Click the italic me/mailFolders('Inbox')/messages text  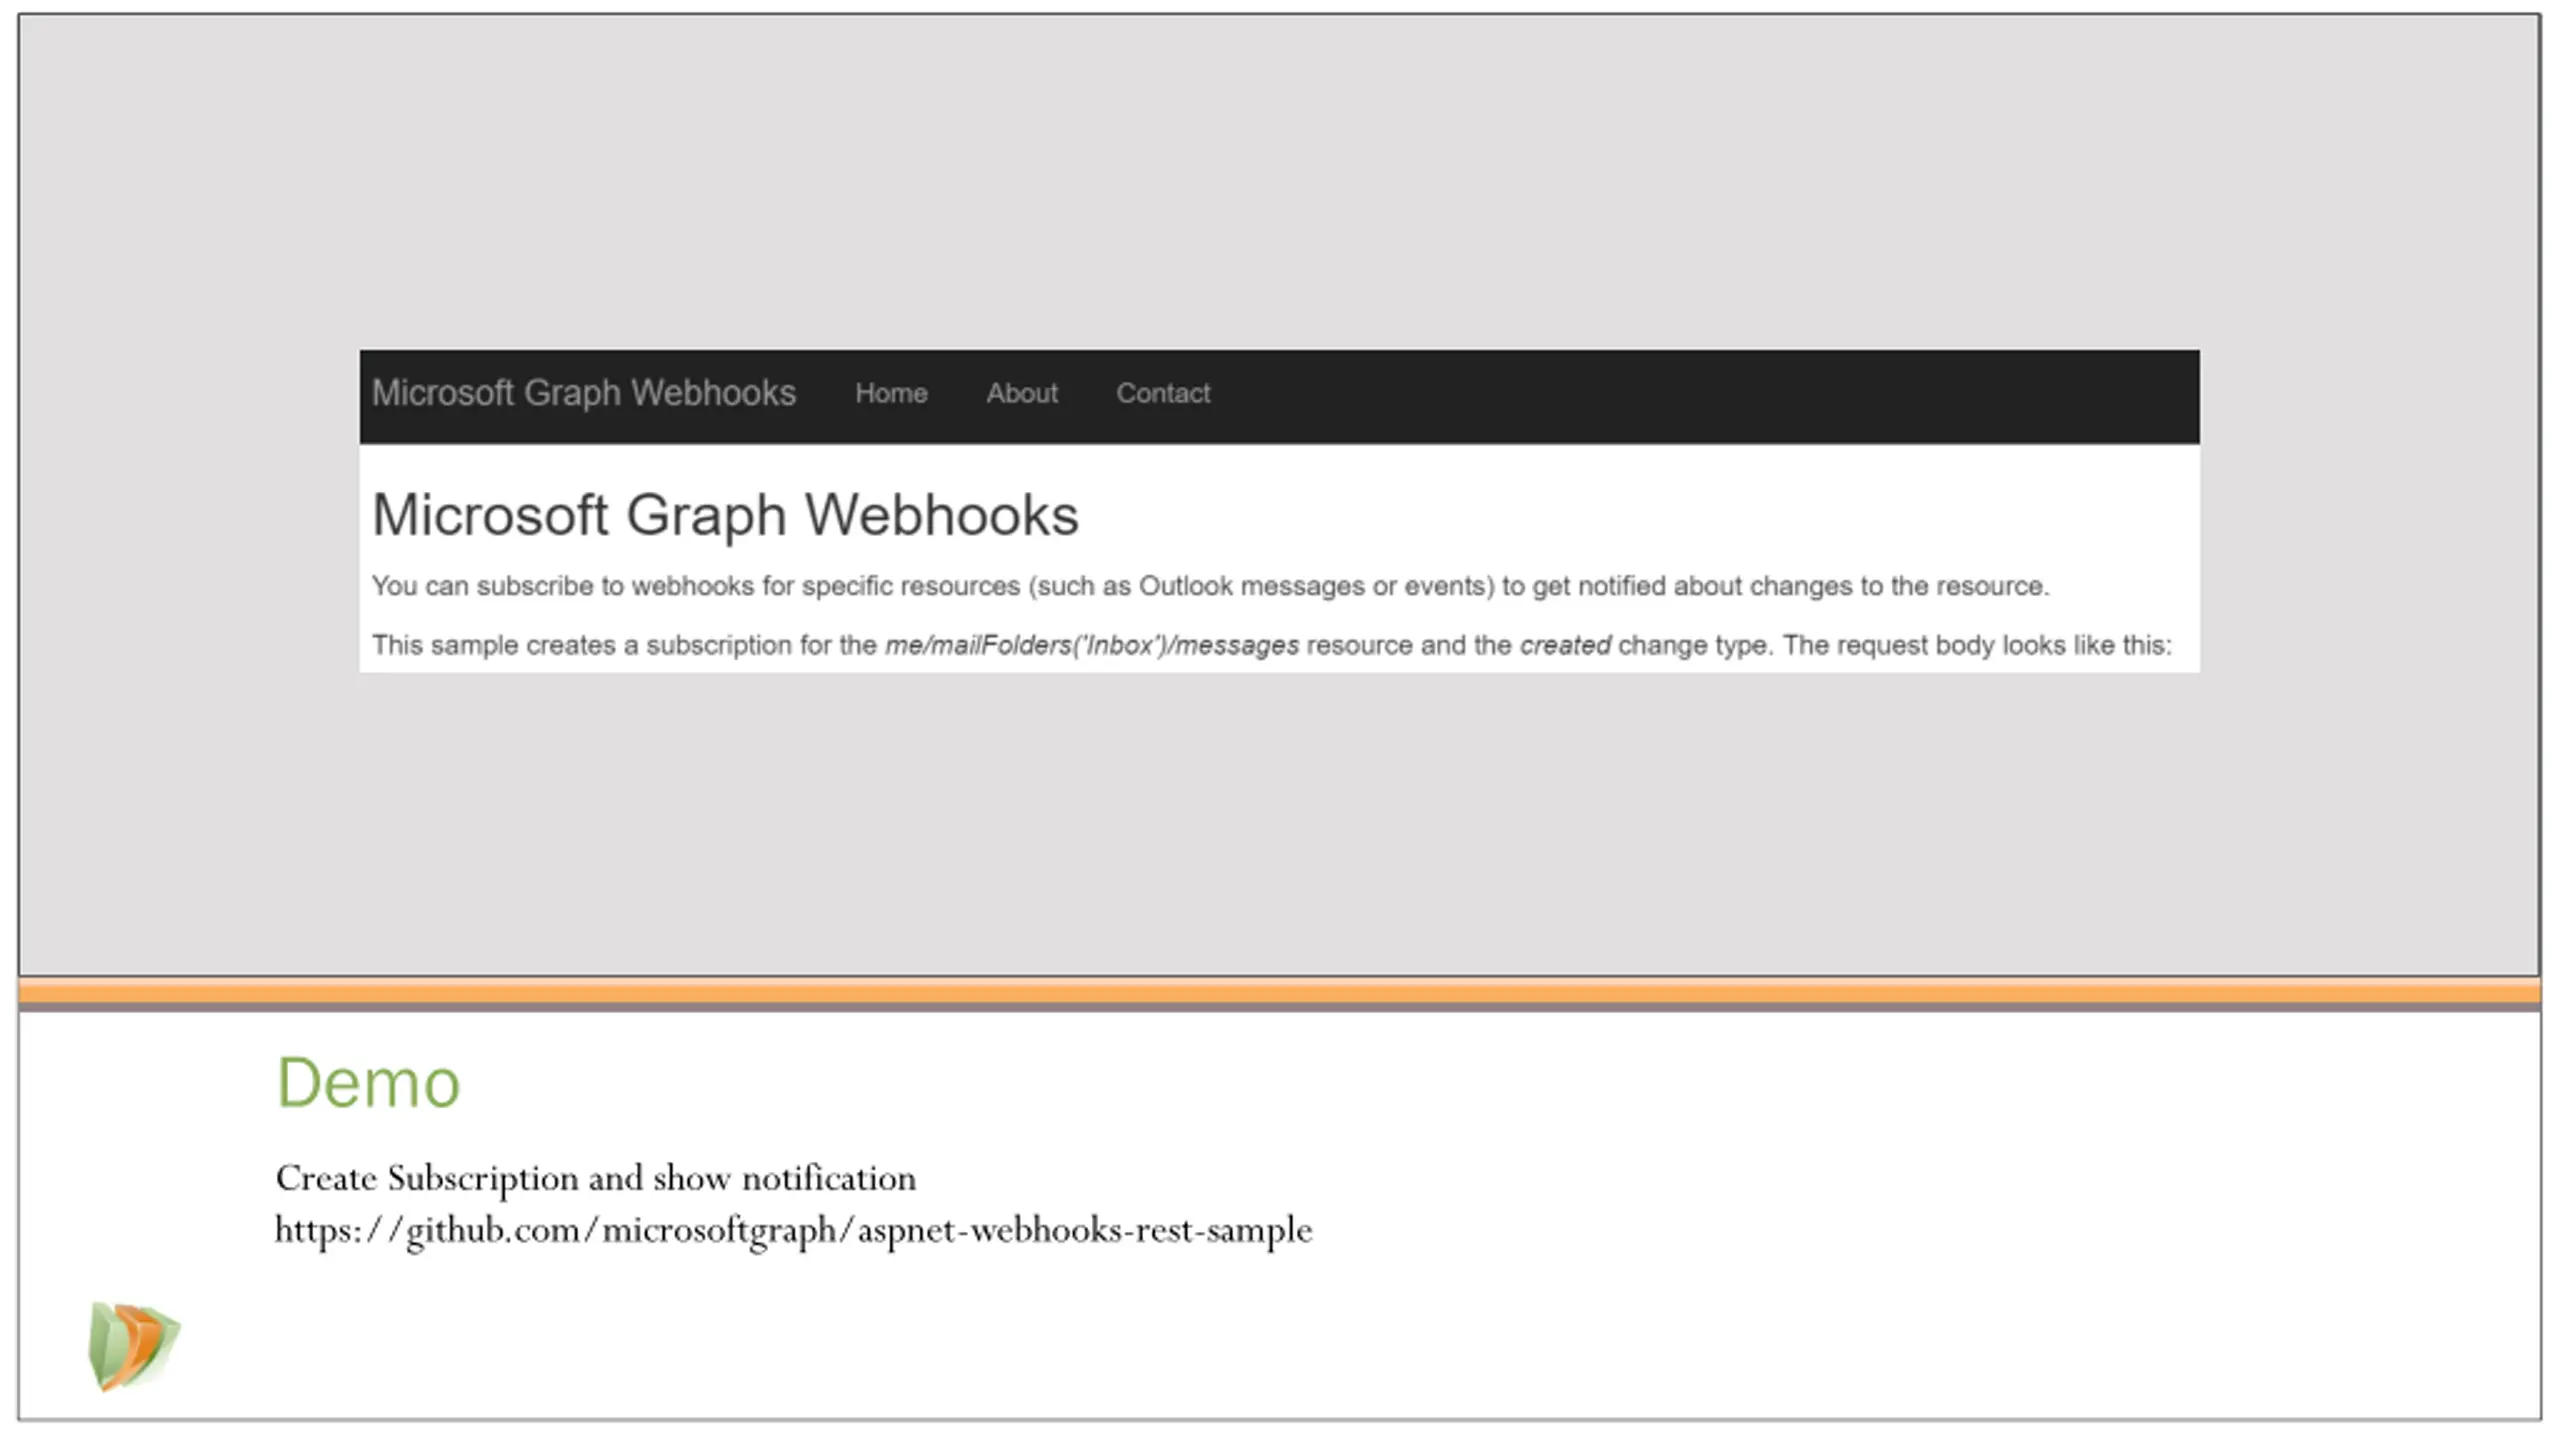(1092, 646)
